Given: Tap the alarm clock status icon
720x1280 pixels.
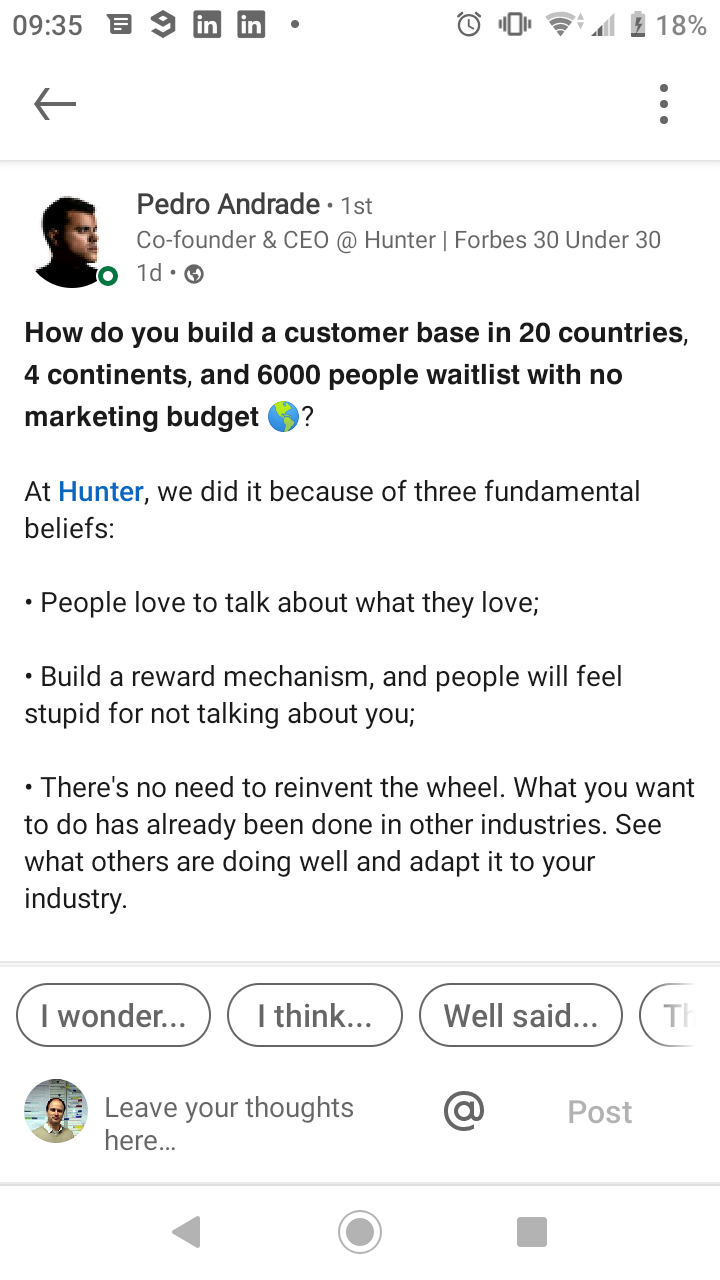Looking at the screenshot, I should (469, 25).
